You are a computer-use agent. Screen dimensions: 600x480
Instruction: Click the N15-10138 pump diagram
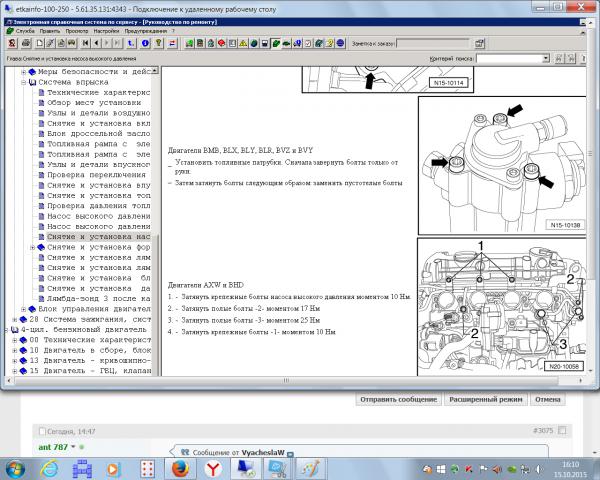coord(502,165)
